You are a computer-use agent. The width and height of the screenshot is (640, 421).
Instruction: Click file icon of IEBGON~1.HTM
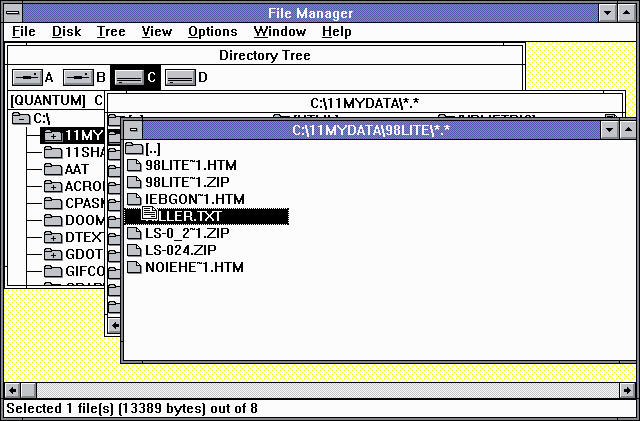pyautogui.click(x=134, y=199)
